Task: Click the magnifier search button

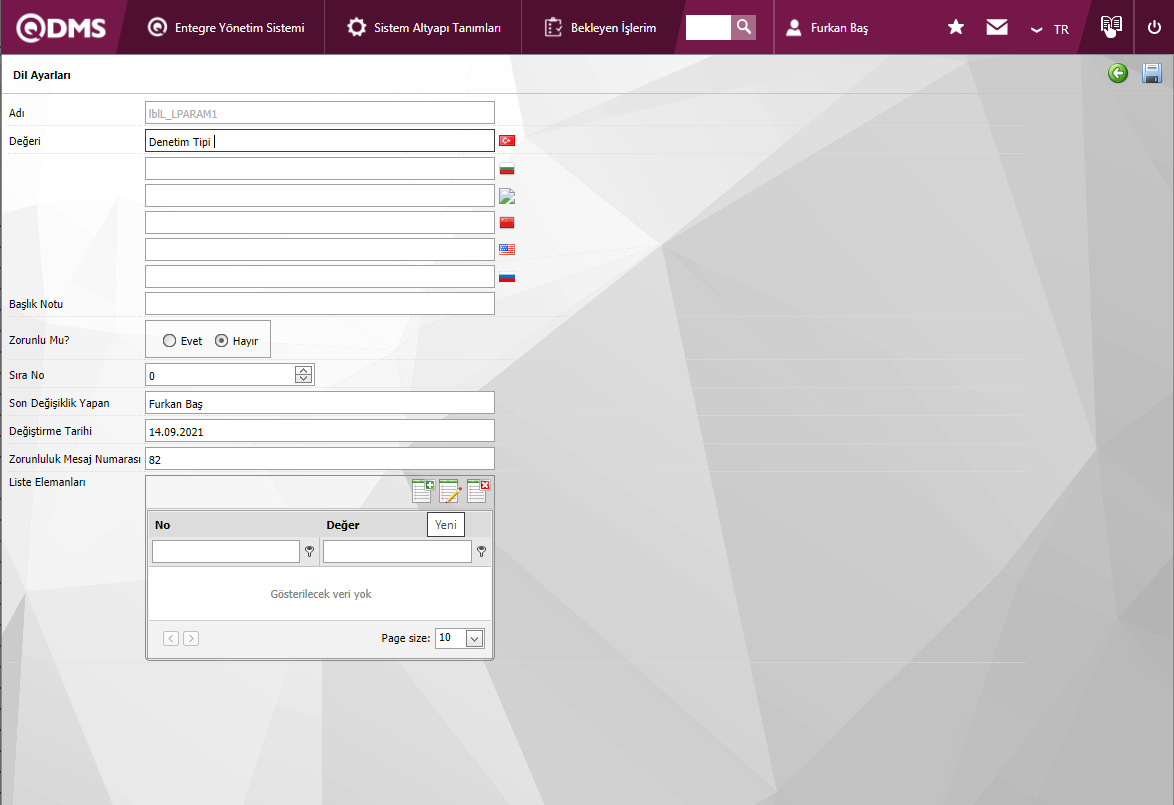Action: [x=743, y=27]
